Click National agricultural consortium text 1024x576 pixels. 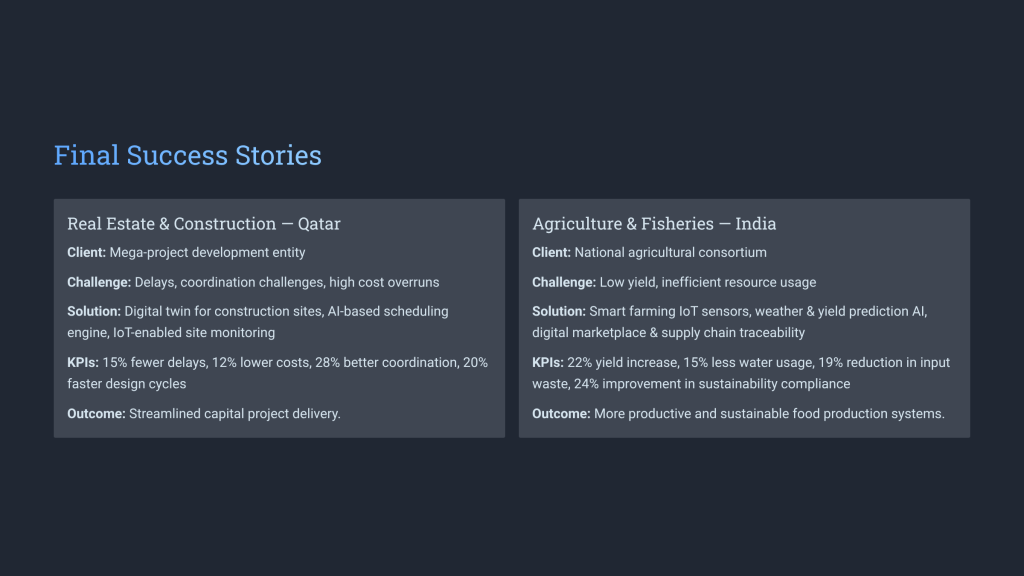coord(671,253)
